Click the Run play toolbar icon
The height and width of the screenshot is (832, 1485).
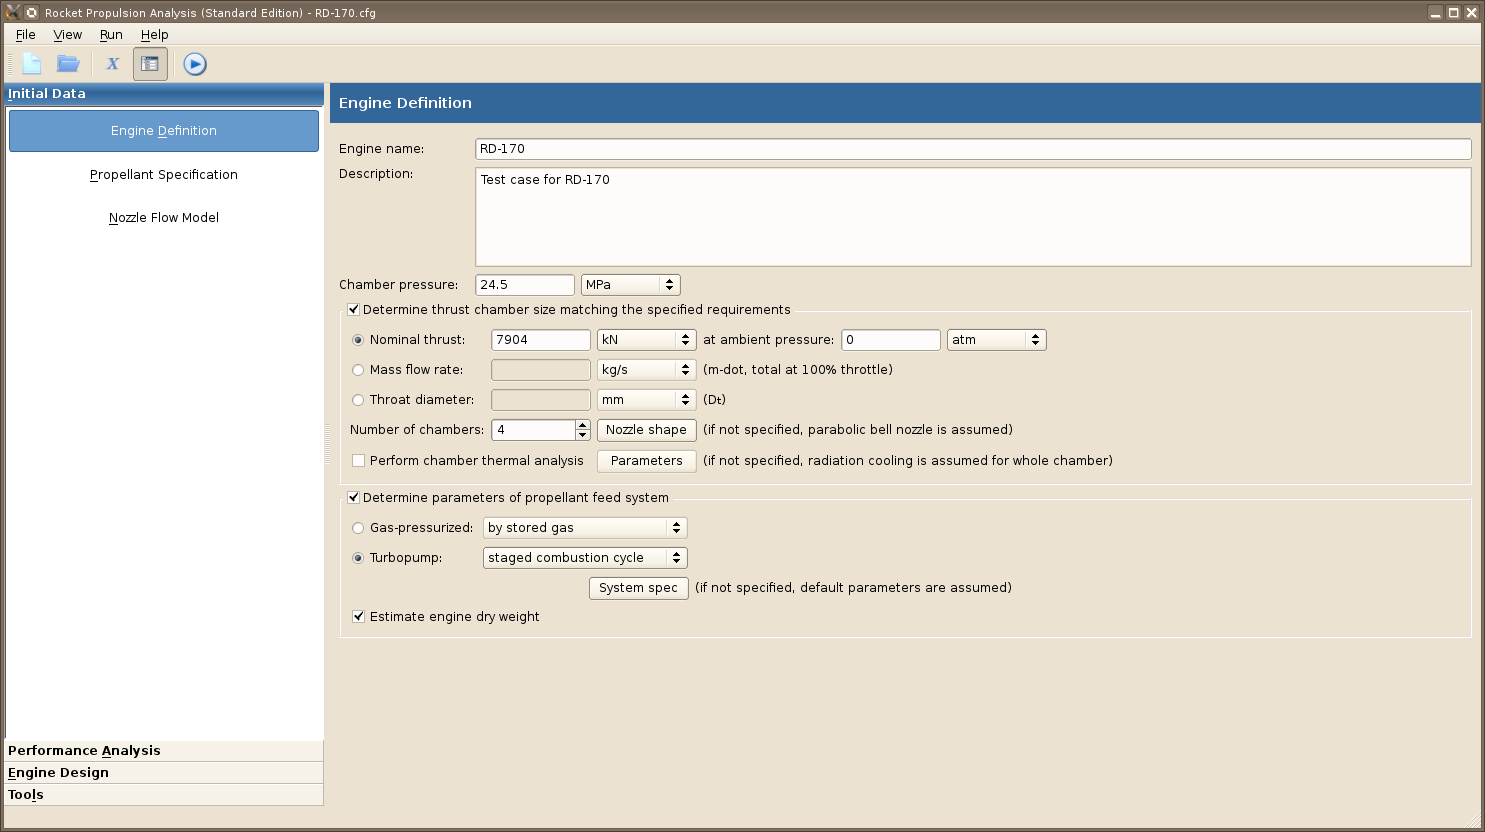pos(195,64)
